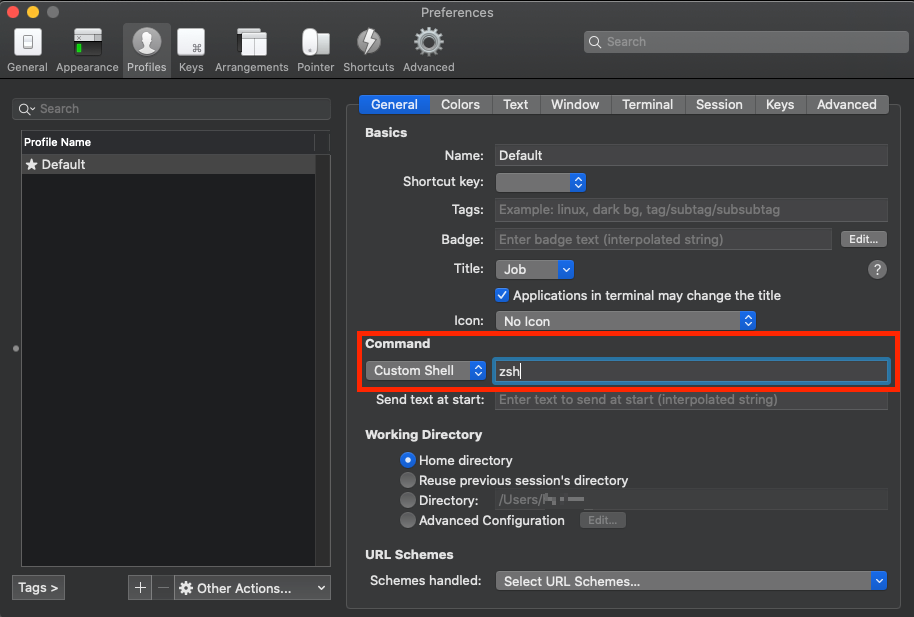Switch to the Terminal tab
Viewport: 914px width, 617px height.
647,104
